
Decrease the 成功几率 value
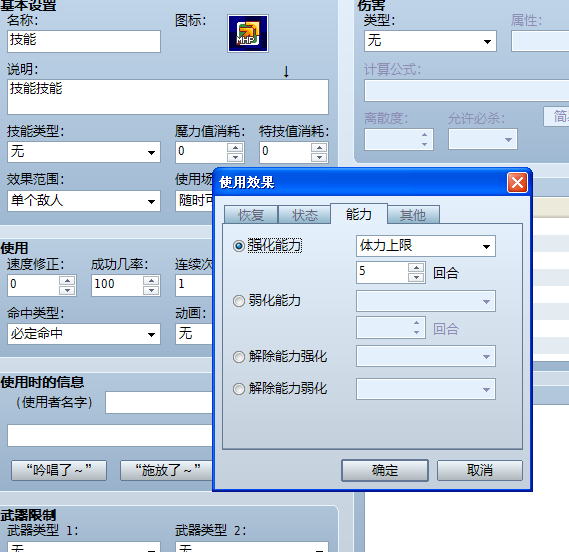pyautogui.click(x=151, y=290)
